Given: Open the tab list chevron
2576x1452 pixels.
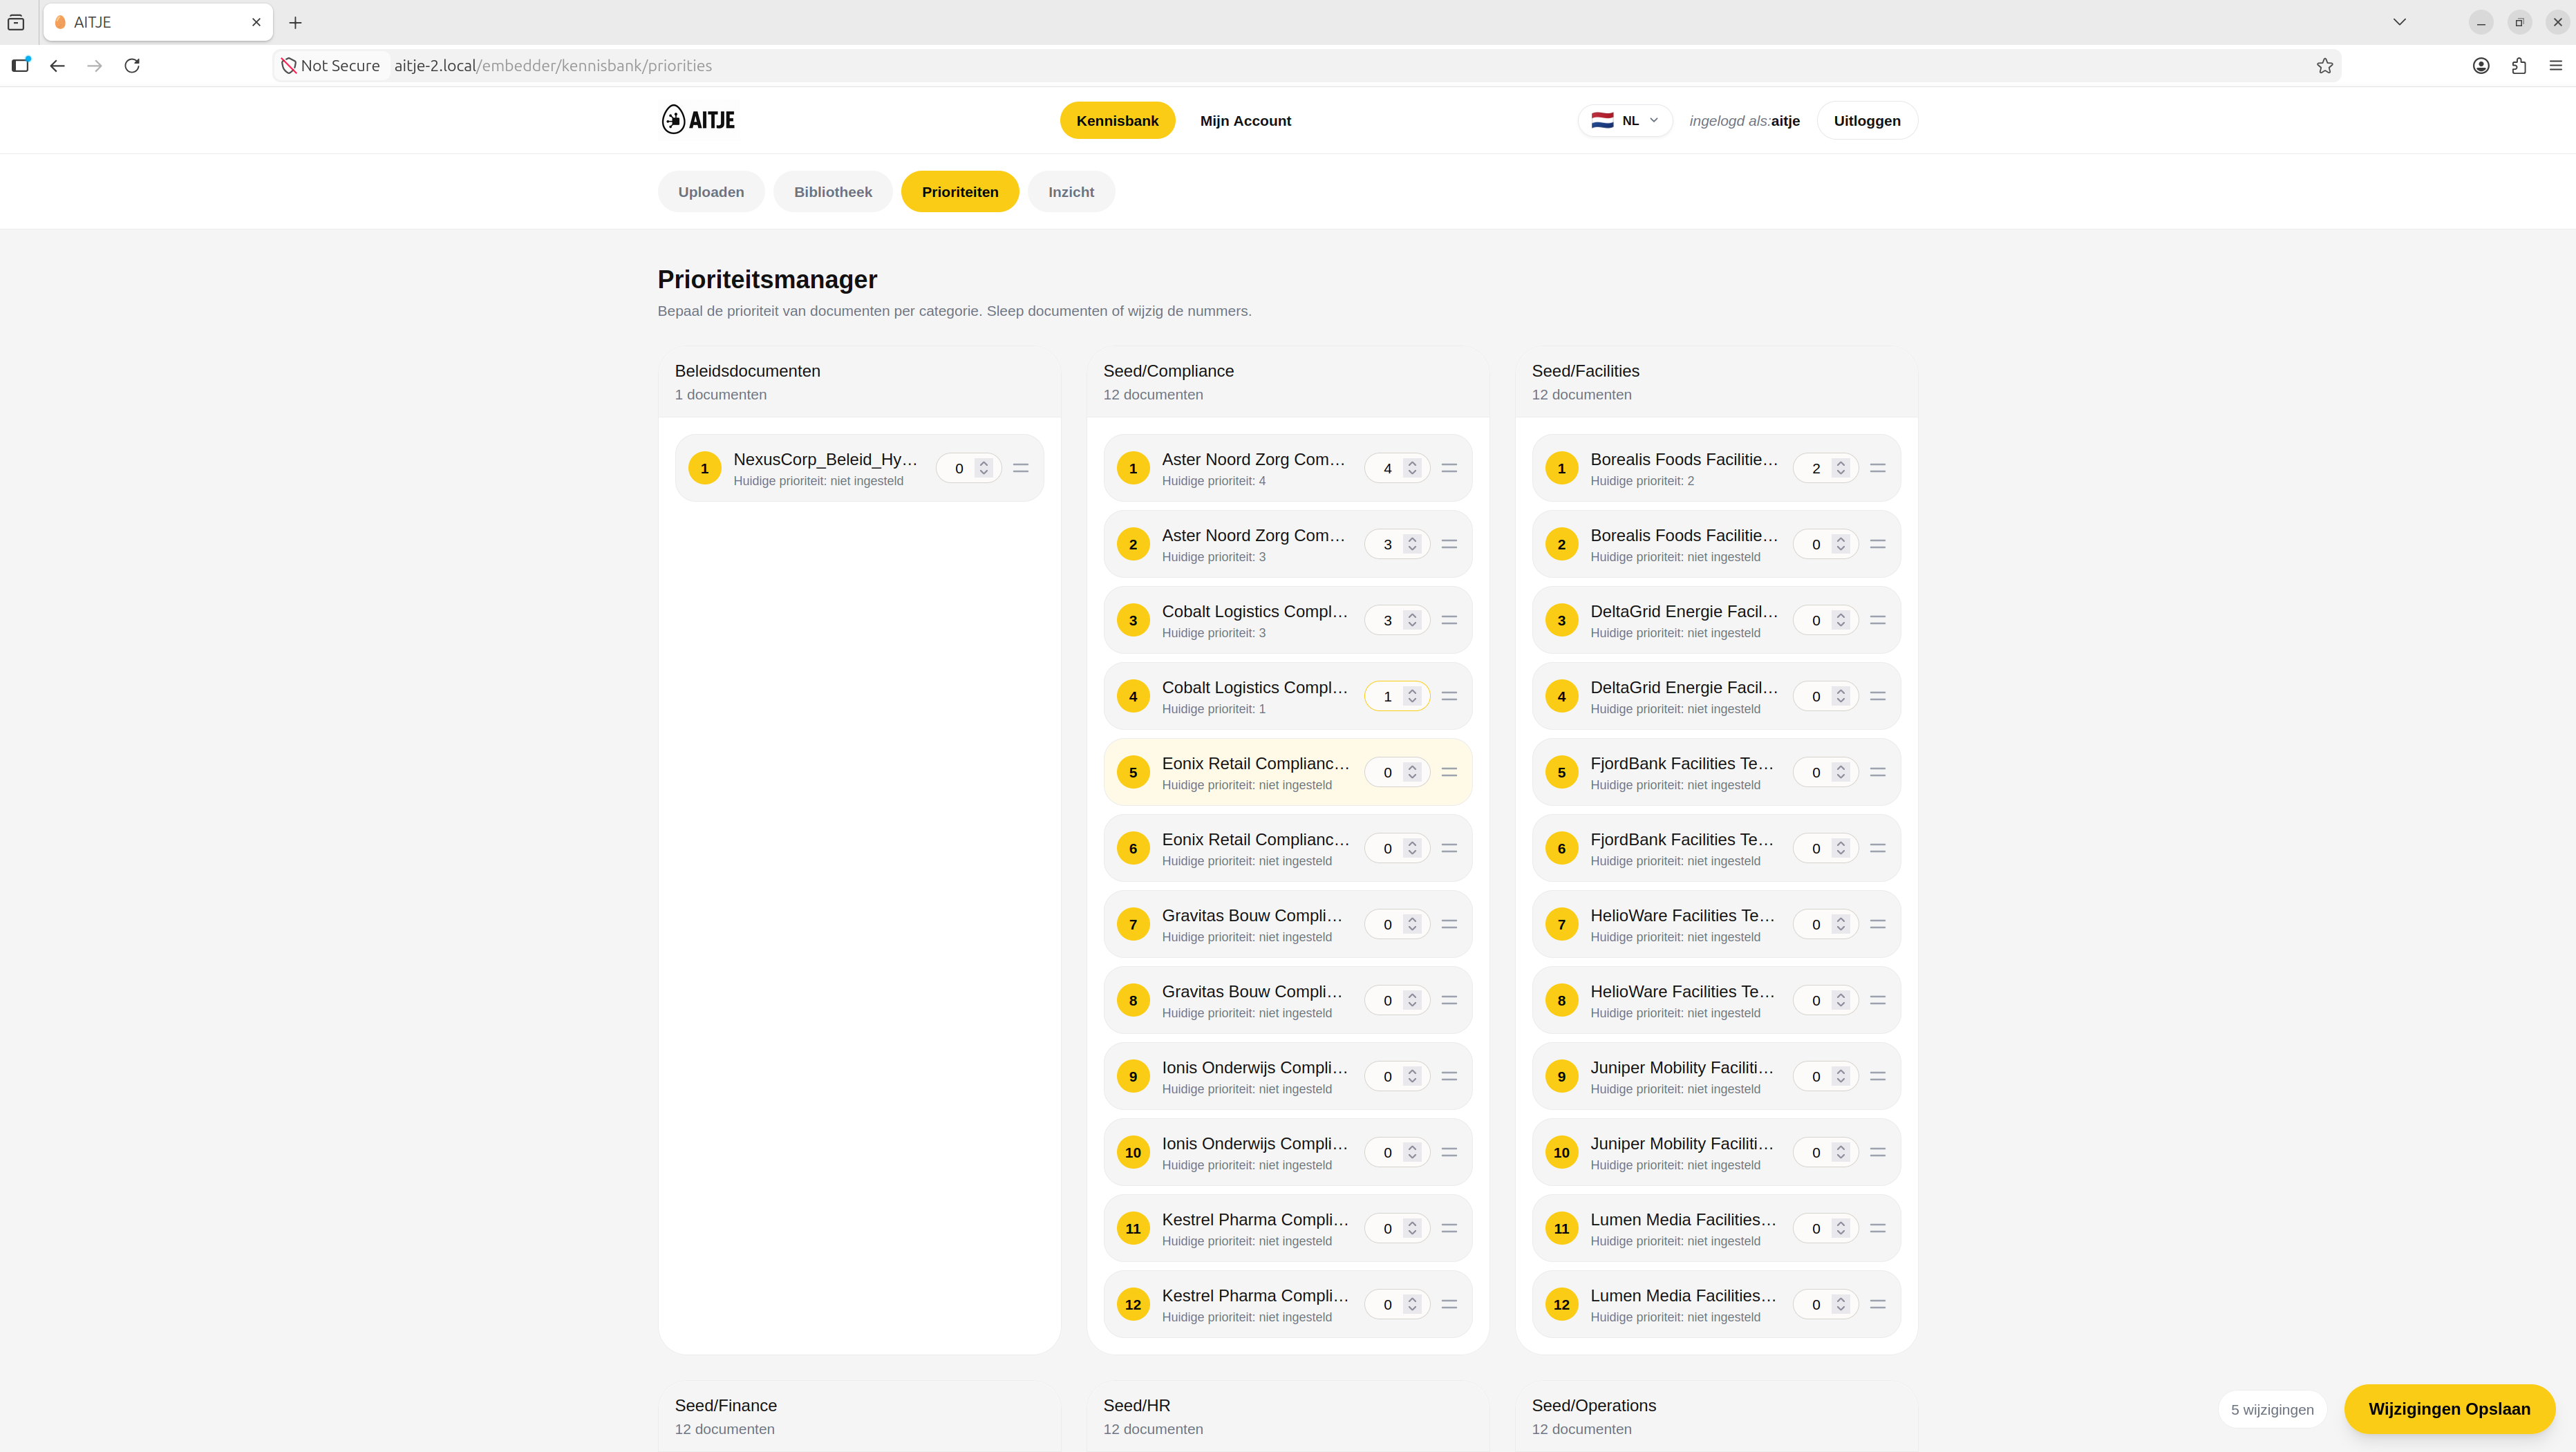Looking at the screenshot, I should [x=2399, y=22].
